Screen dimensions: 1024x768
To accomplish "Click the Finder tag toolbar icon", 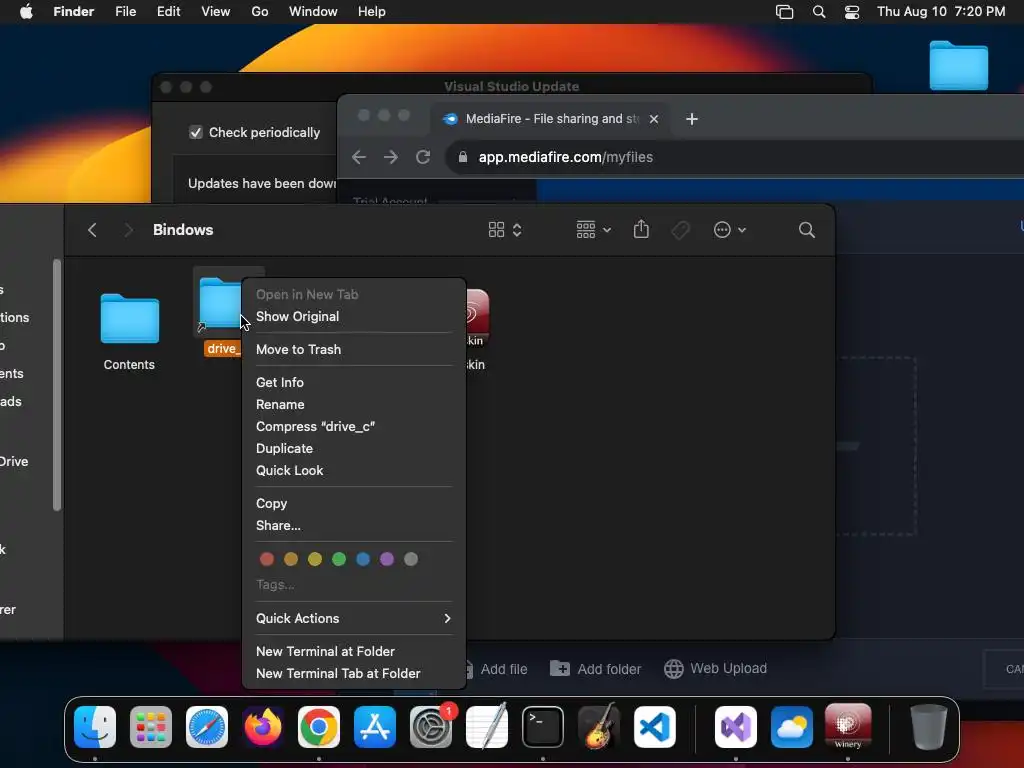I will [x=680, y=230].
